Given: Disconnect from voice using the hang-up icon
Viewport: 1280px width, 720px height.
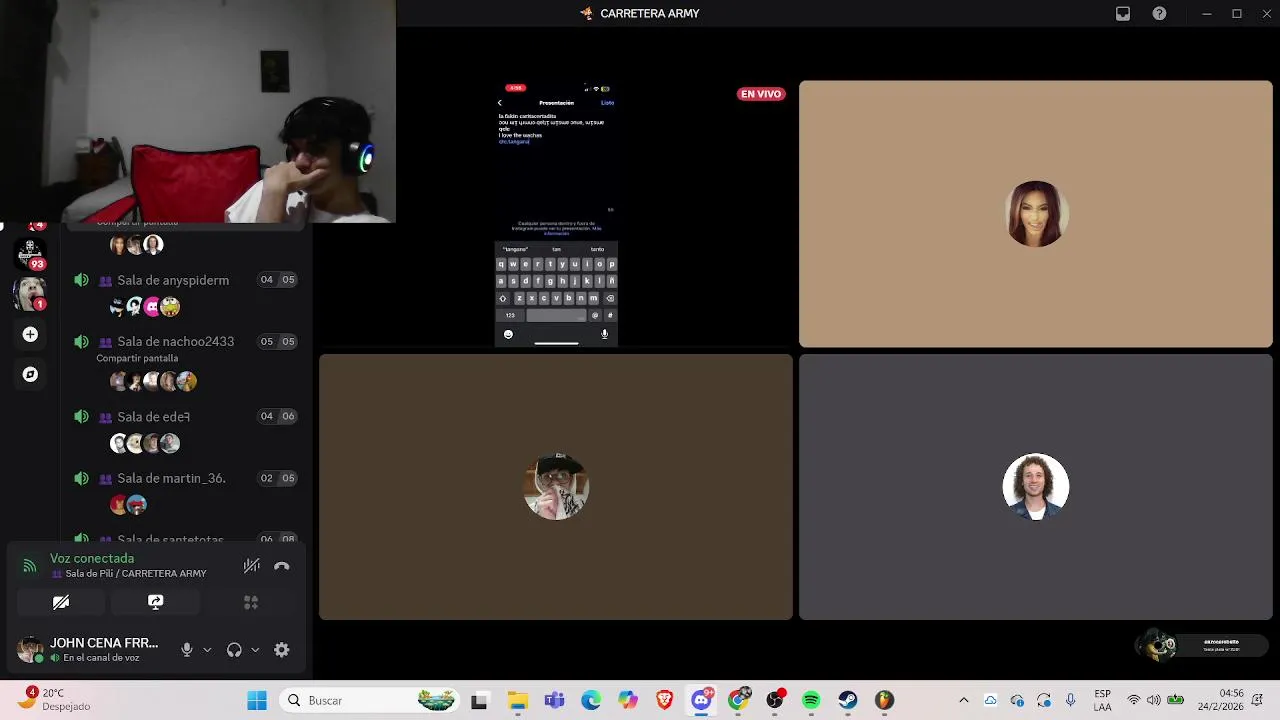Looking at the screenshot, I should [x=282, y=566].
